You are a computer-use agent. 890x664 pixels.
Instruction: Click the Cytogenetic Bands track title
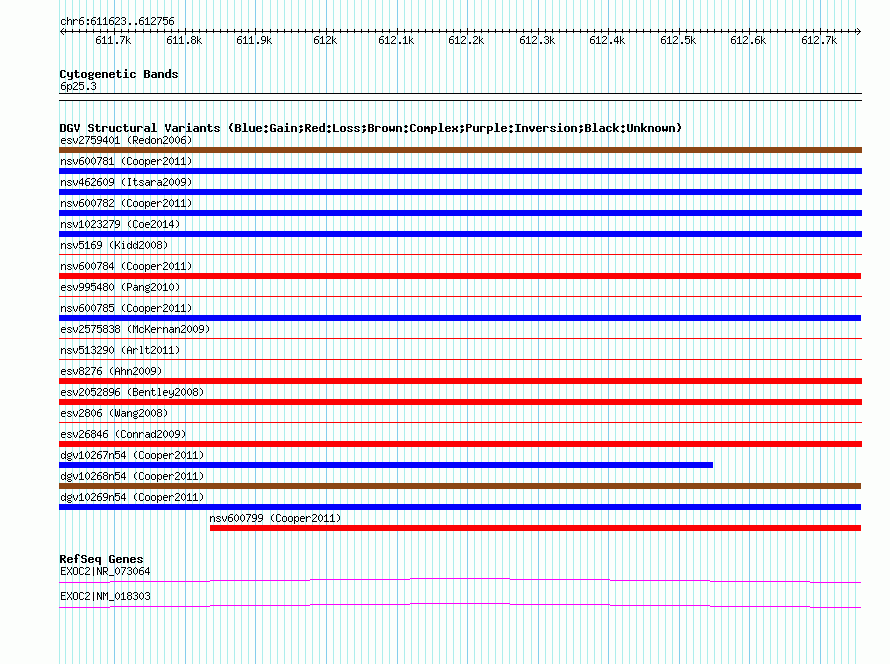(x=119, y=74)
